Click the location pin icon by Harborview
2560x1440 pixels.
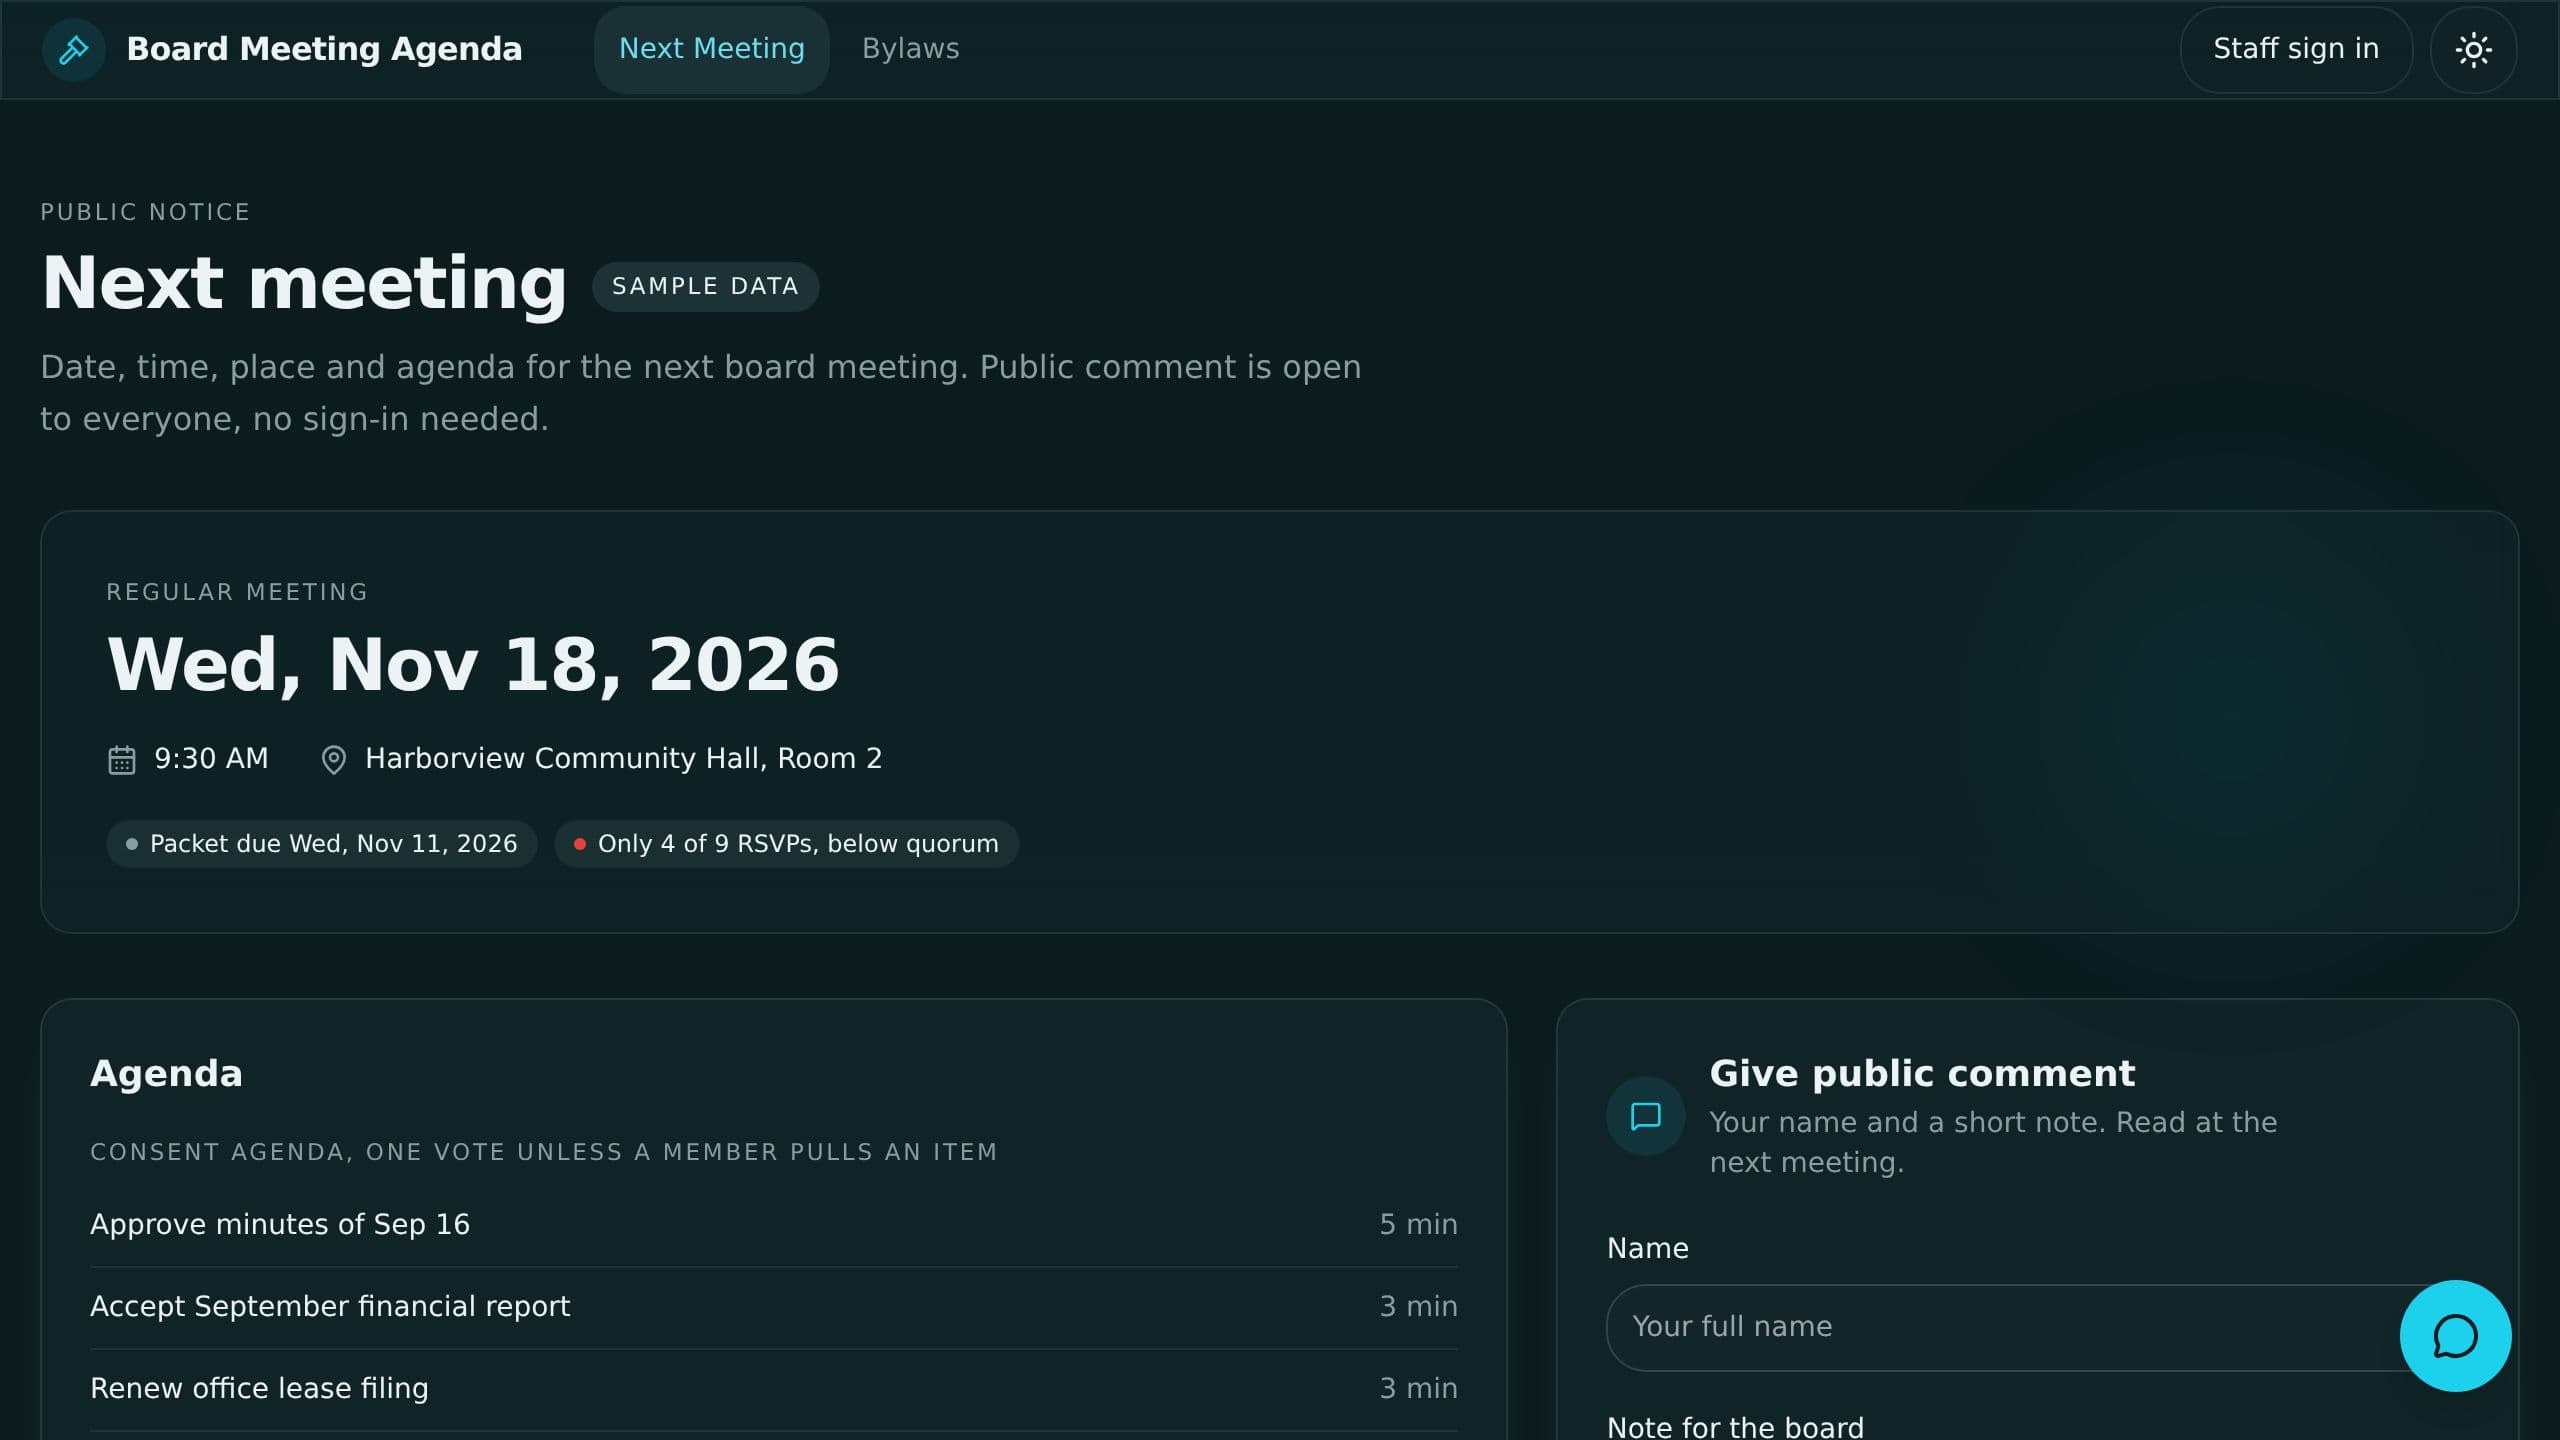click(334, 760)
